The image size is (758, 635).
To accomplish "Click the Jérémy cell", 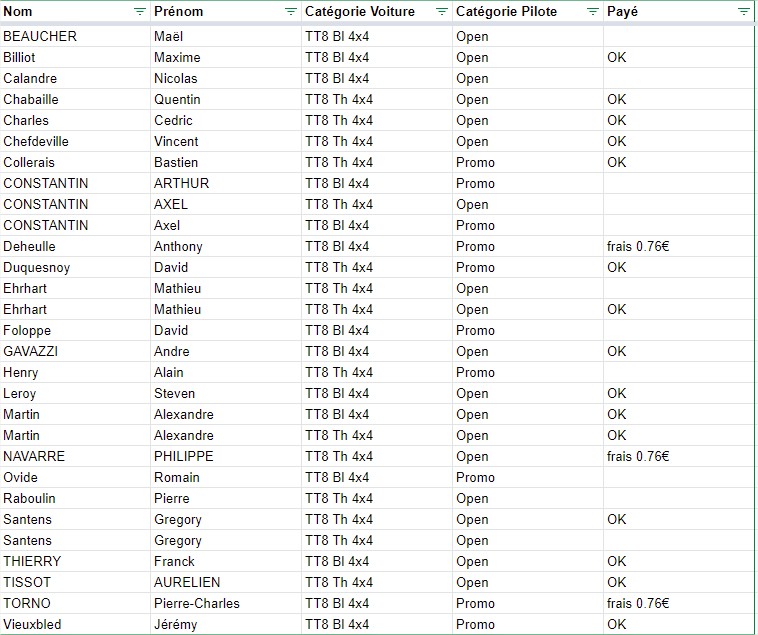I will pyautogui.click(x=226, y=624).
